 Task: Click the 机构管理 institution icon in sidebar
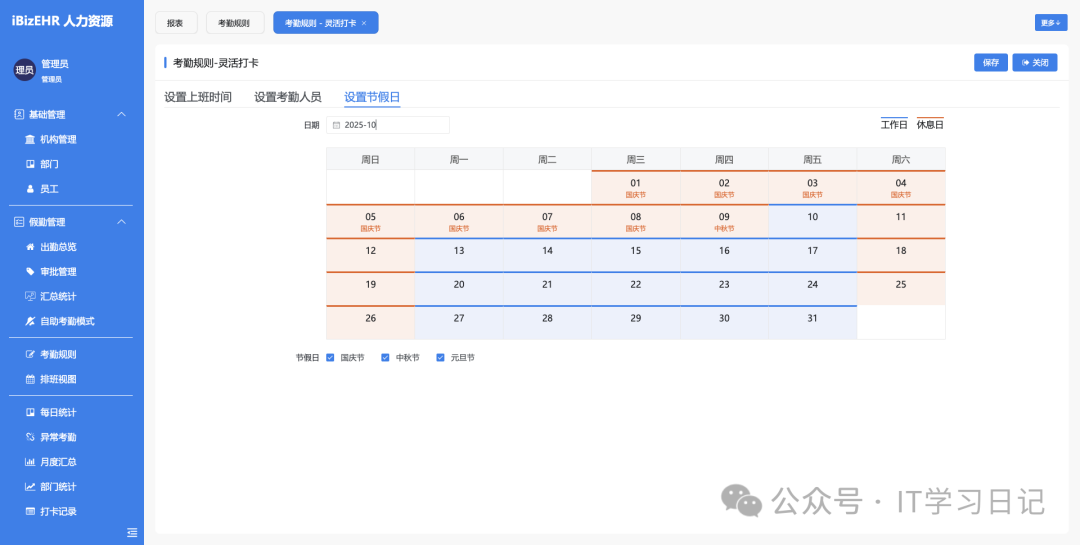point(30,140)
